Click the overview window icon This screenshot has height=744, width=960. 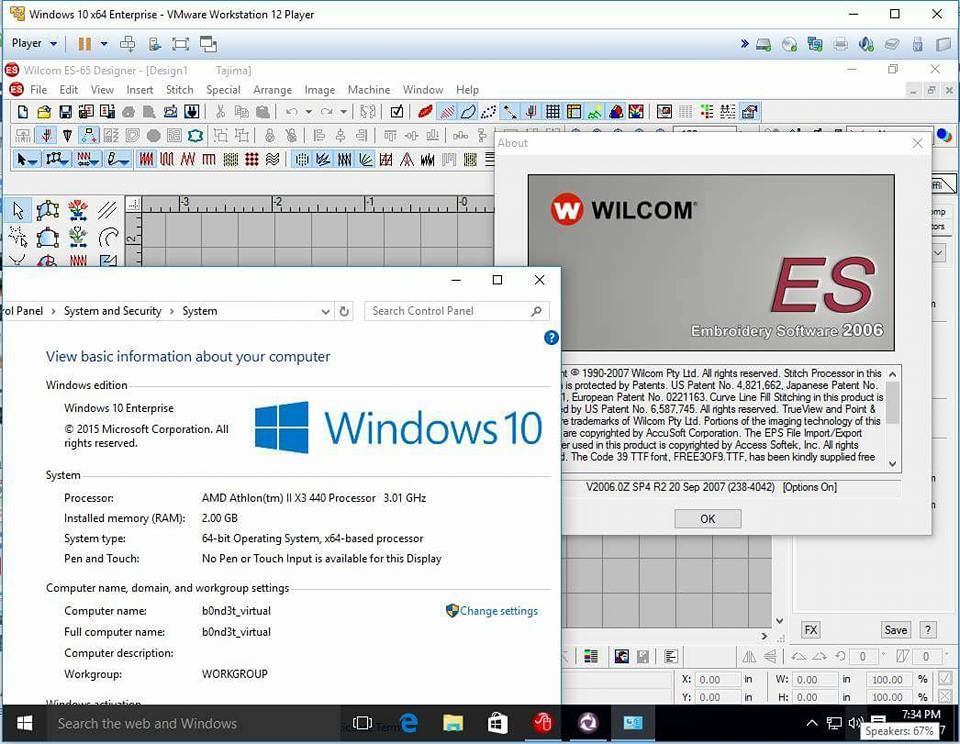click(x=664, y=111)
